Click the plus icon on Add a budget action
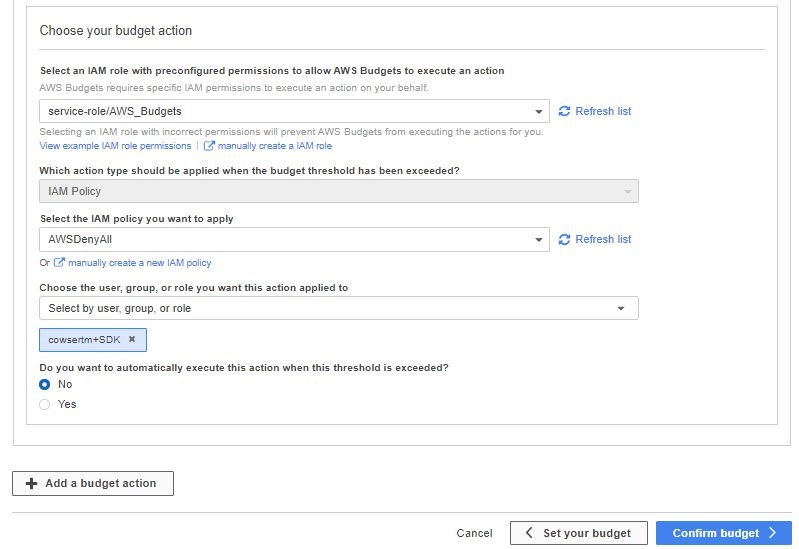Screen dimensions: 799x549 coord(32,483)
